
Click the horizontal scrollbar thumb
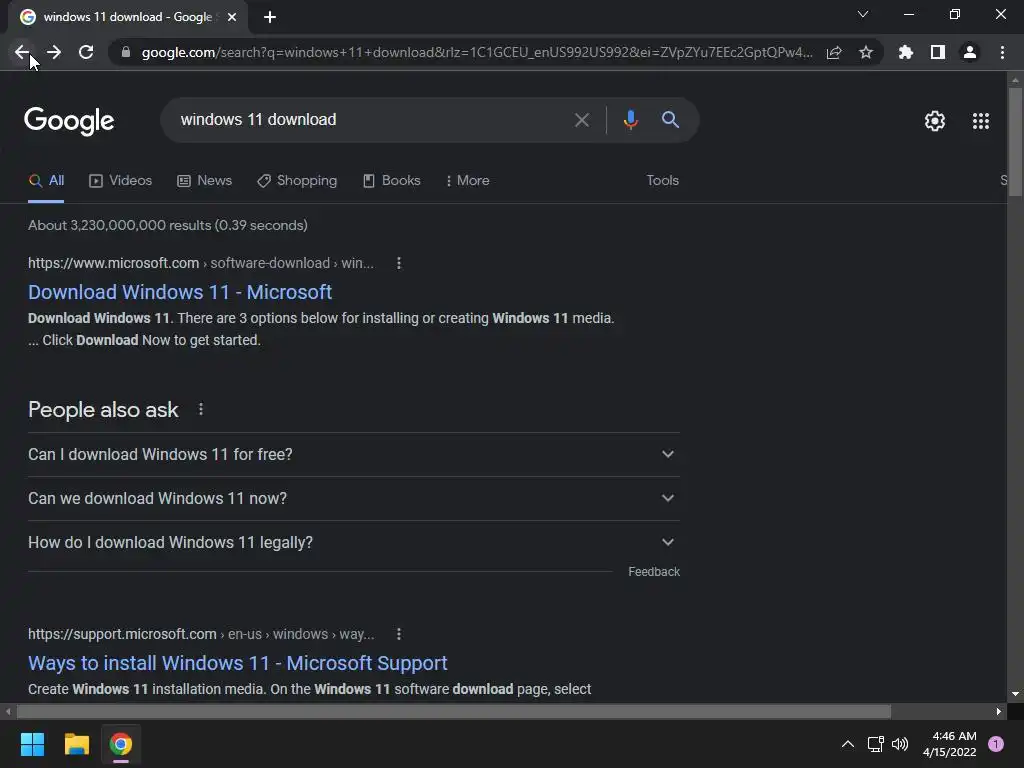[x=453, y=711]
